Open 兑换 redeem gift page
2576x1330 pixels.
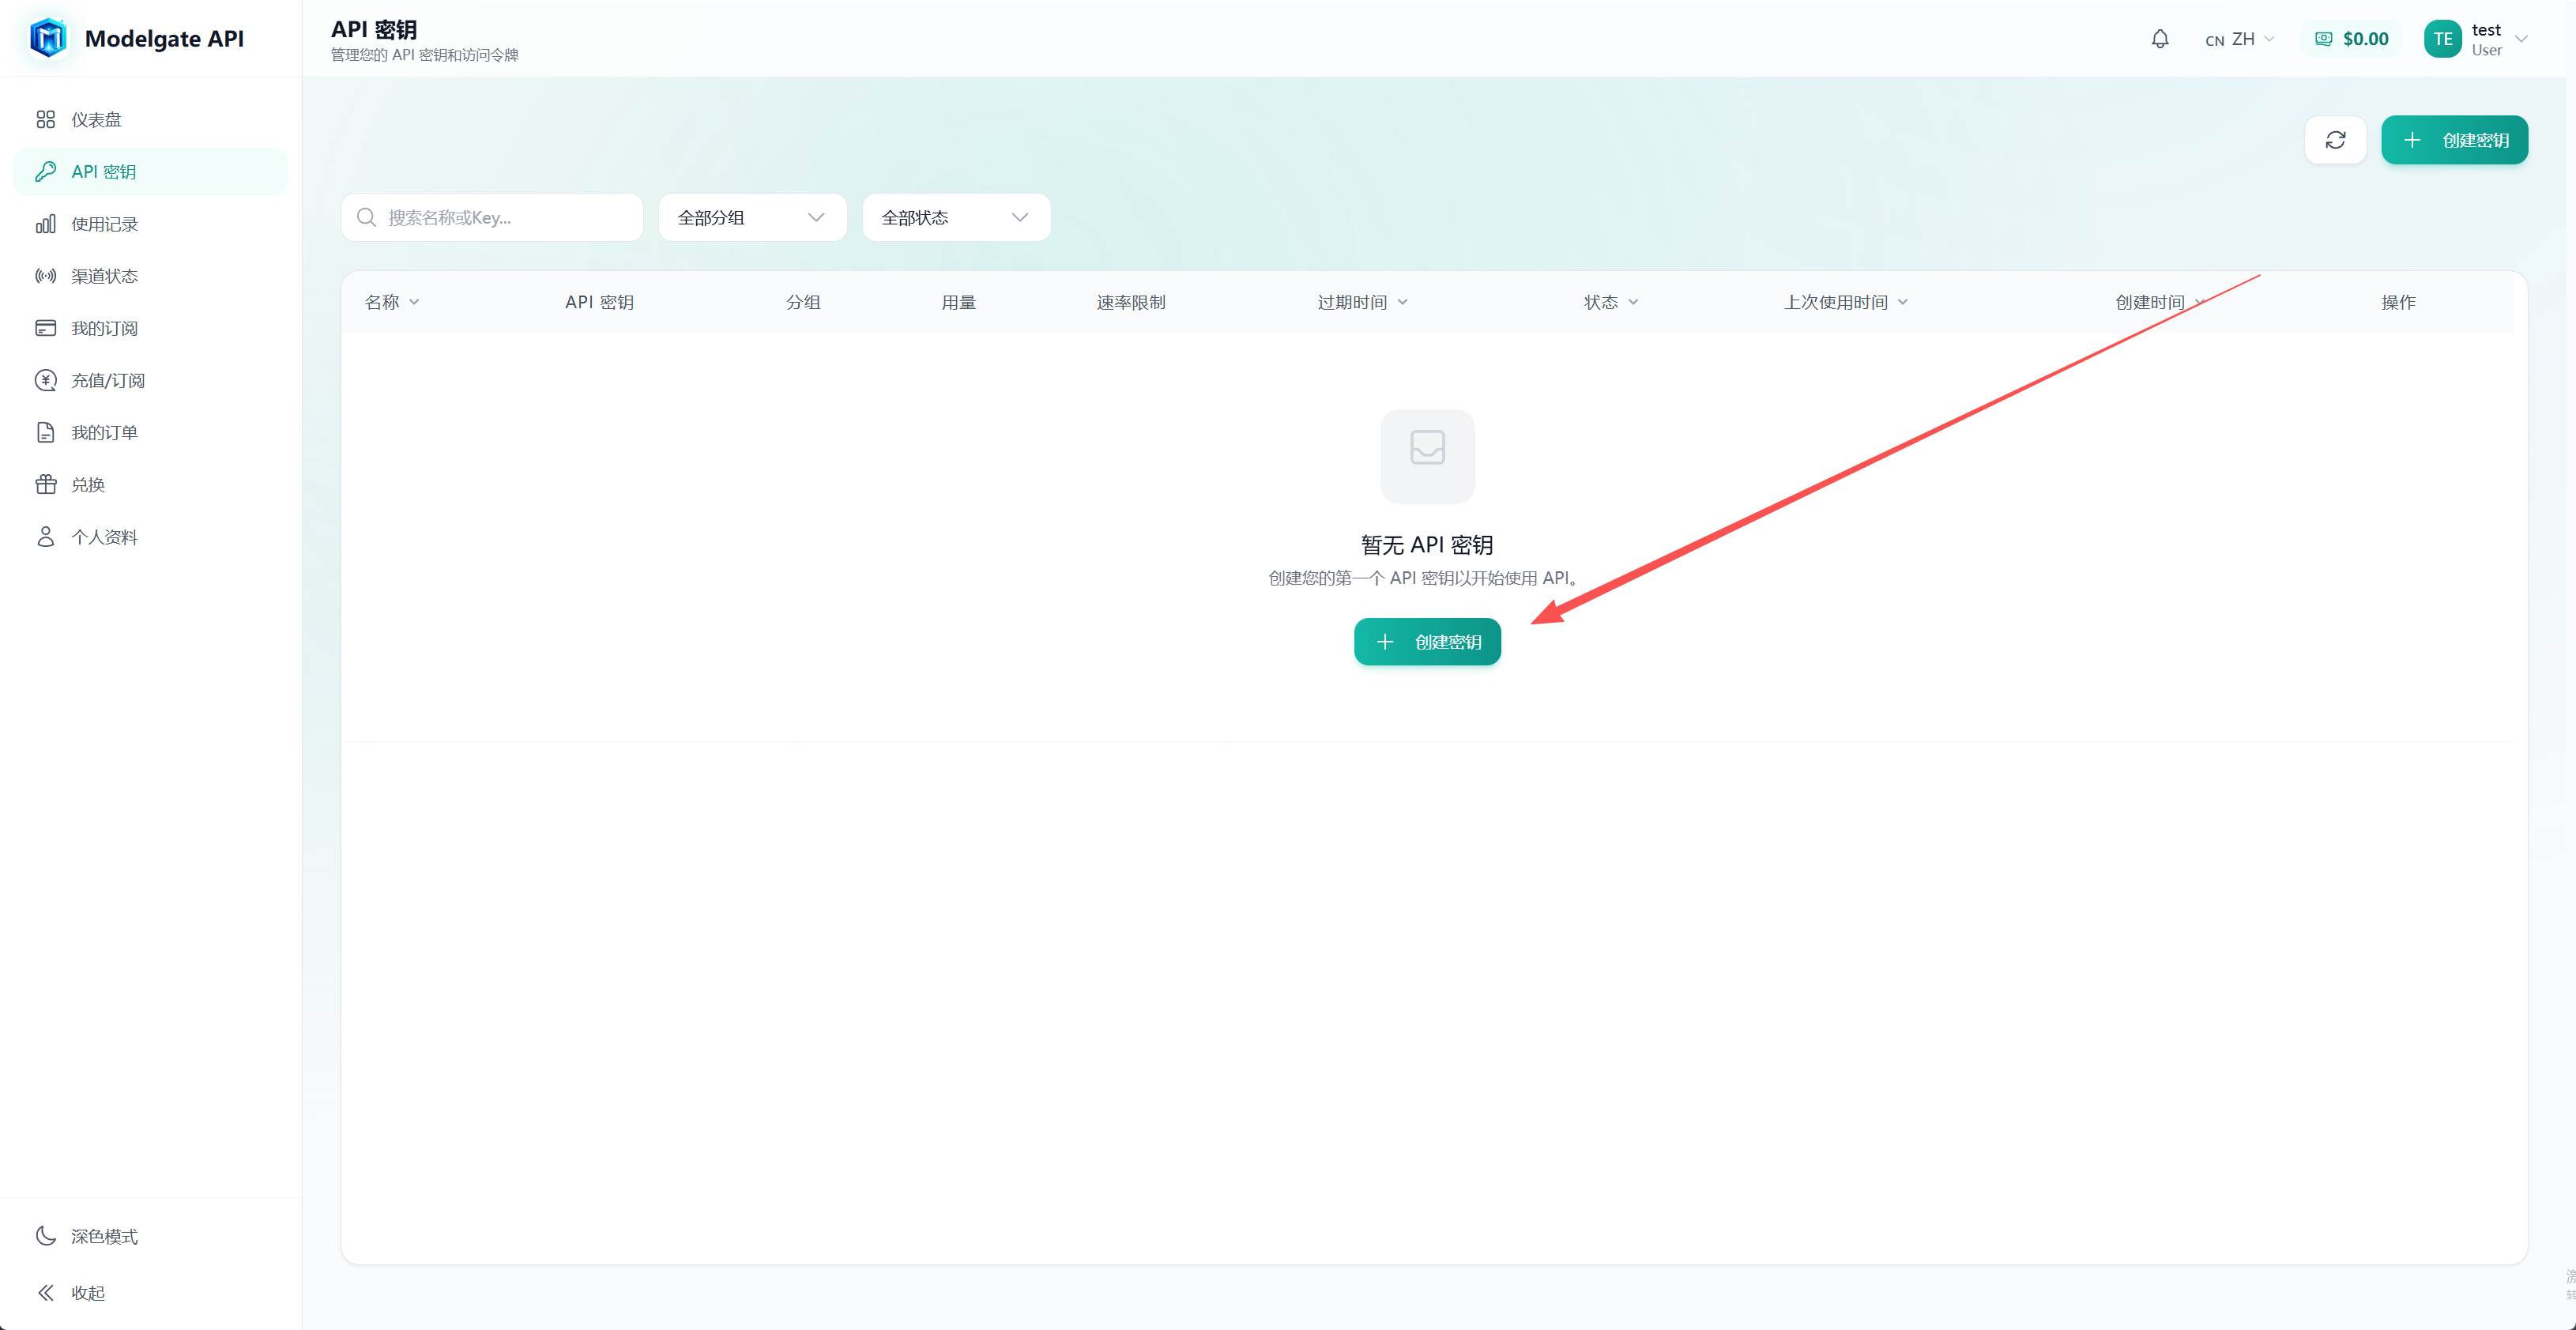(x=88, y=485)
